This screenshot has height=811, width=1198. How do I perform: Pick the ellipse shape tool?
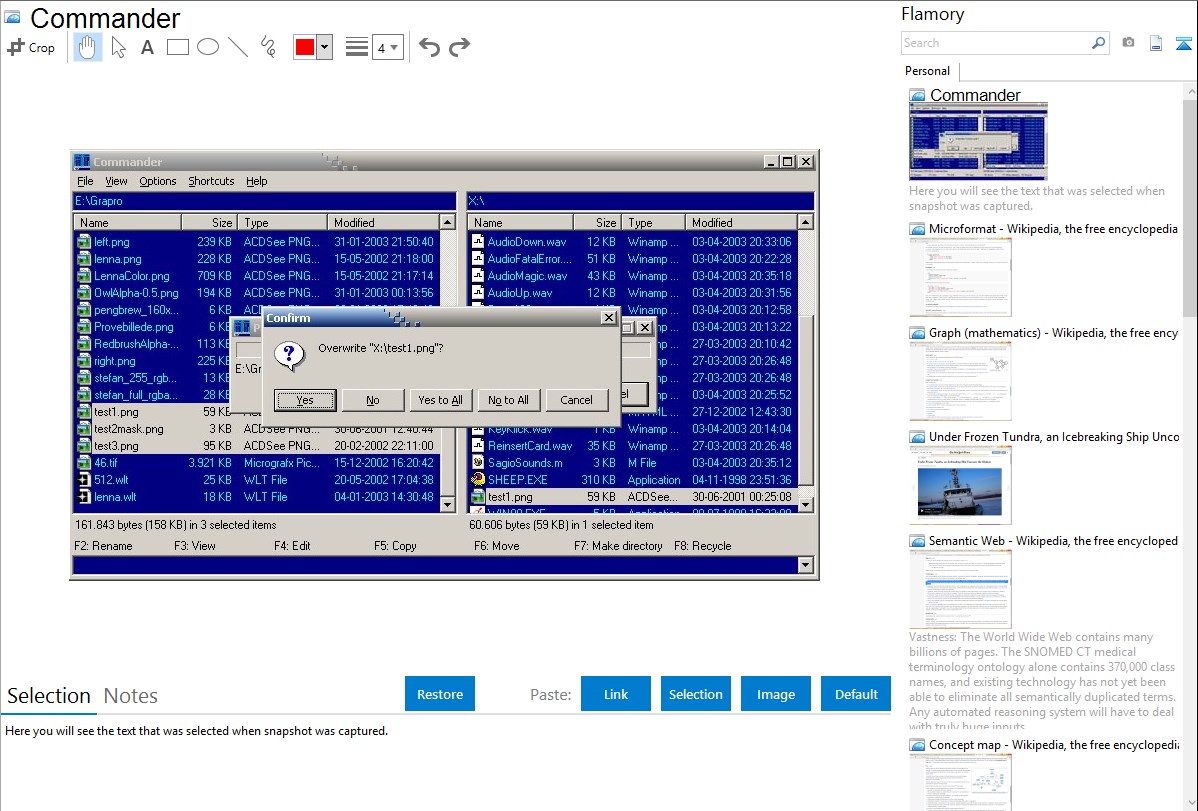[208, 47]
